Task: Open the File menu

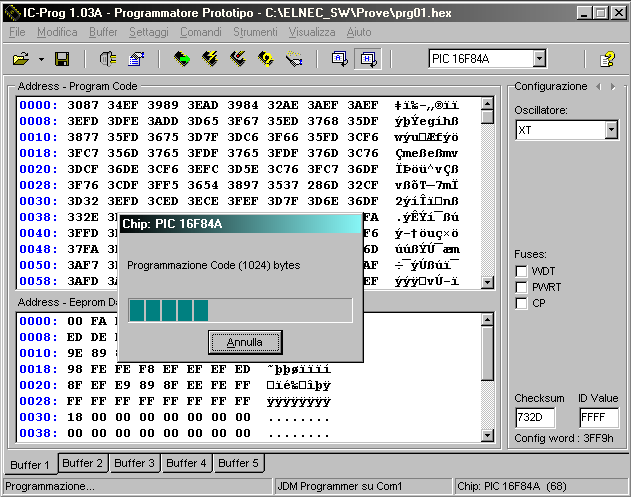Action: point(17,32)
